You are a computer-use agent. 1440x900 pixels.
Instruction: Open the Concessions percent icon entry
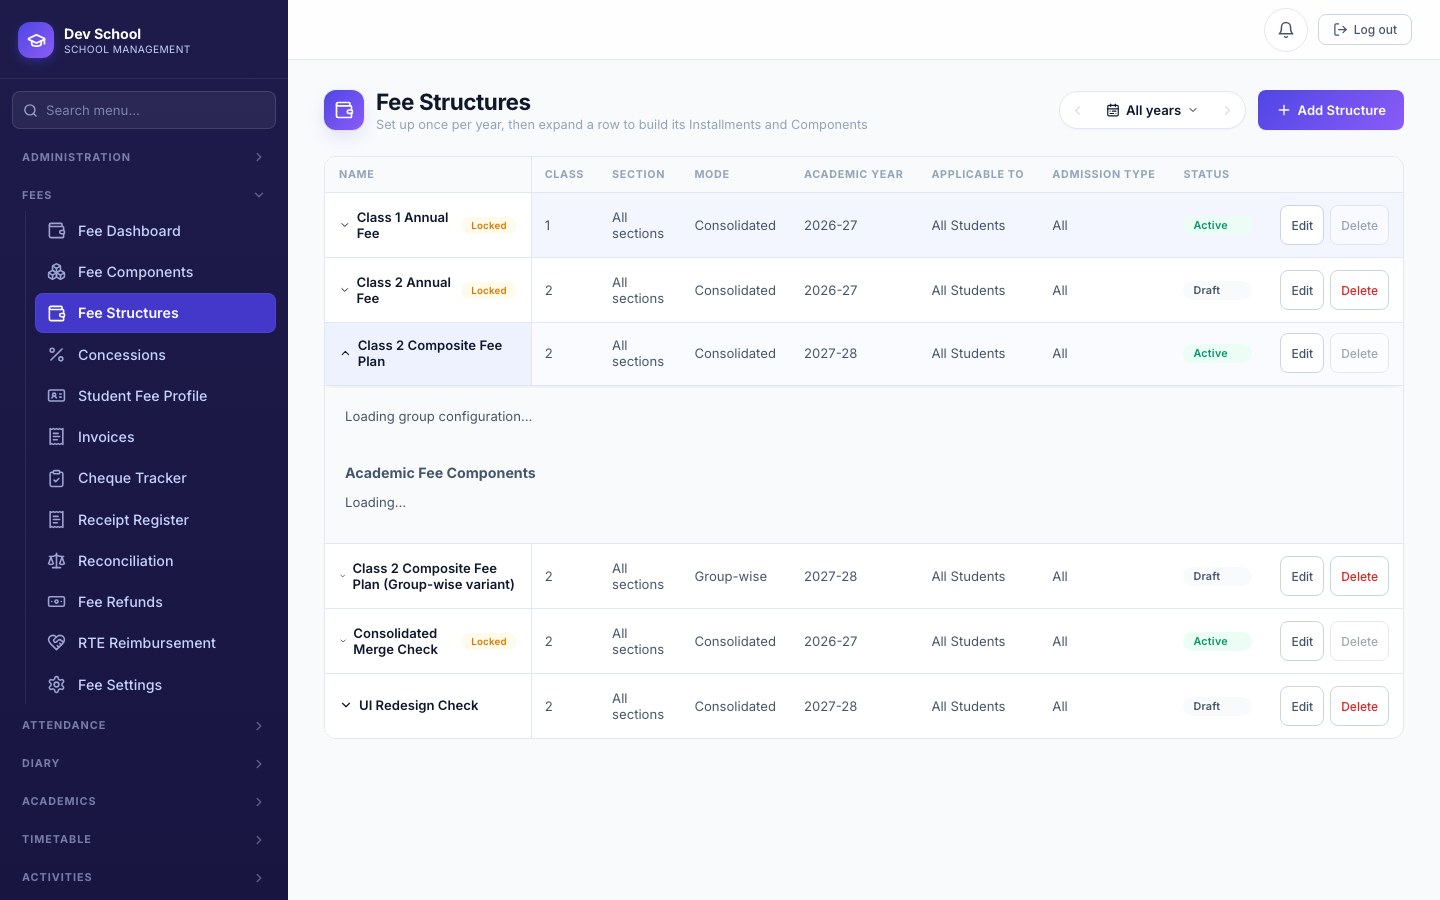pos(155,355)
